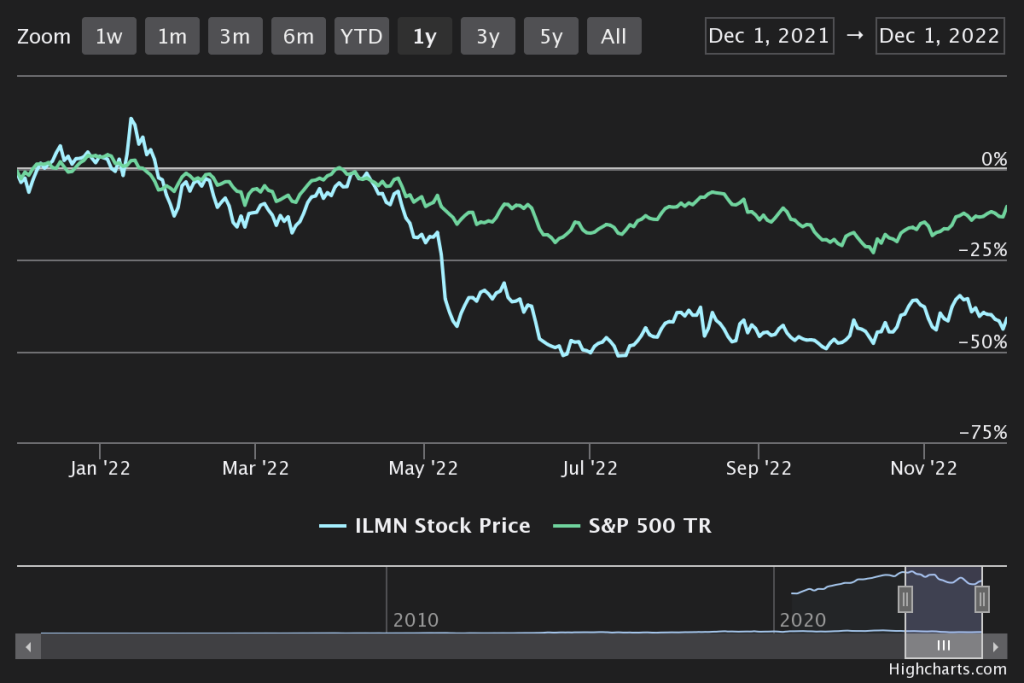
Task: Click the right navigator handle
Action: click(x=982, y=599)
